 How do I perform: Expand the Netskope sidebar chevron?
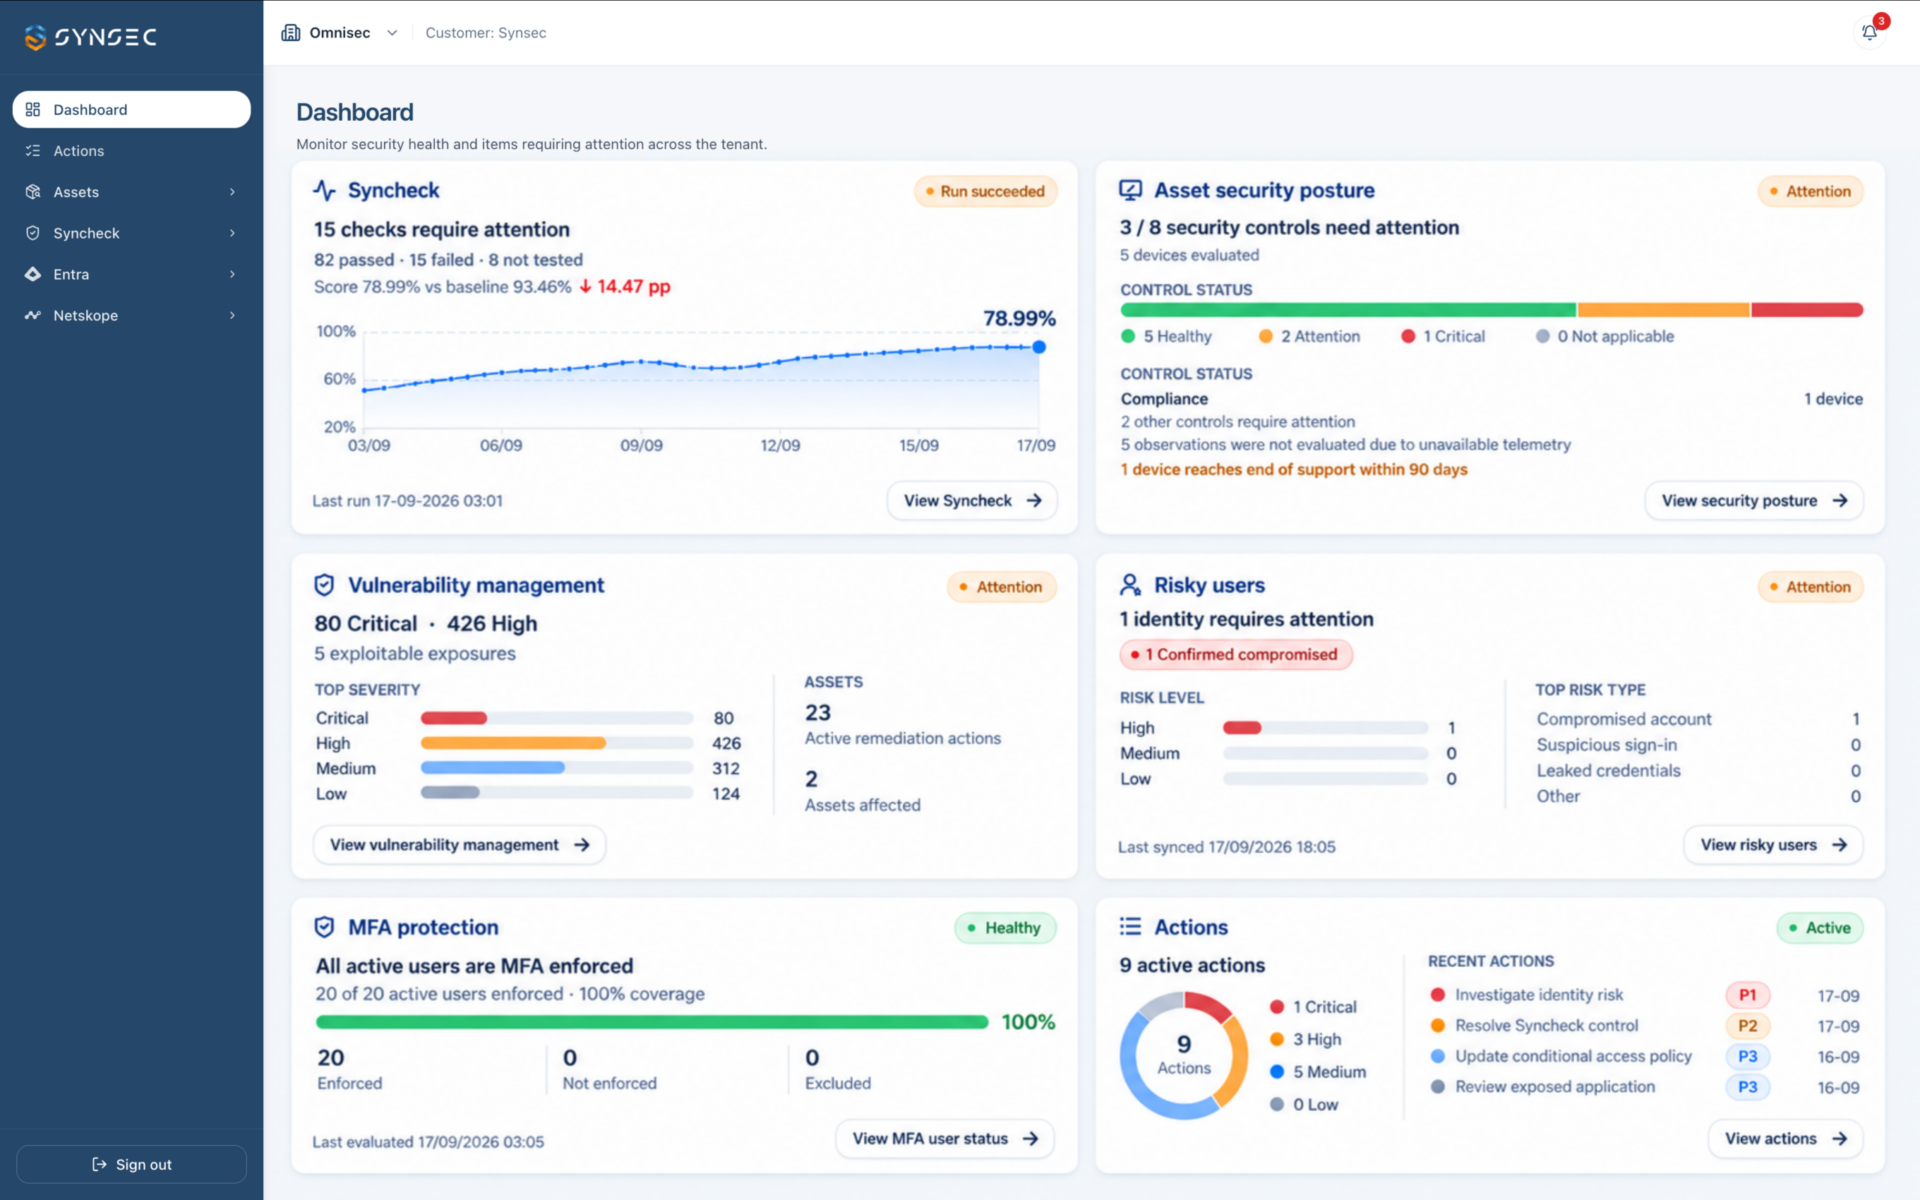coord(232,315)
